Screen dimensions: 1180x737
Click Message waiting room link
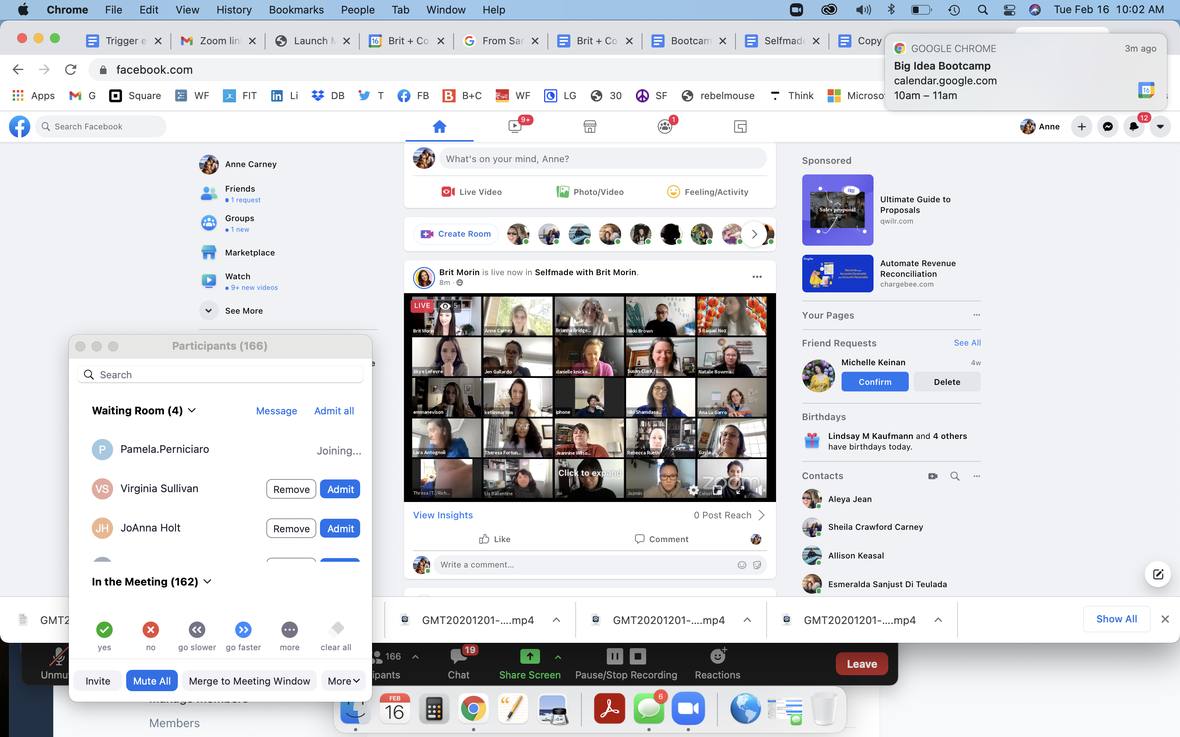coord(276,411)
